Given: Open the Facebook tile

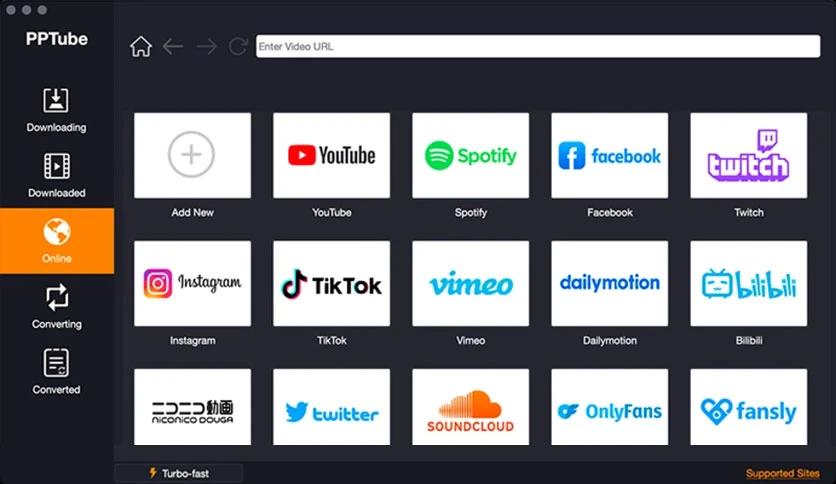Looking at the screenshot, I should [609, 156].
